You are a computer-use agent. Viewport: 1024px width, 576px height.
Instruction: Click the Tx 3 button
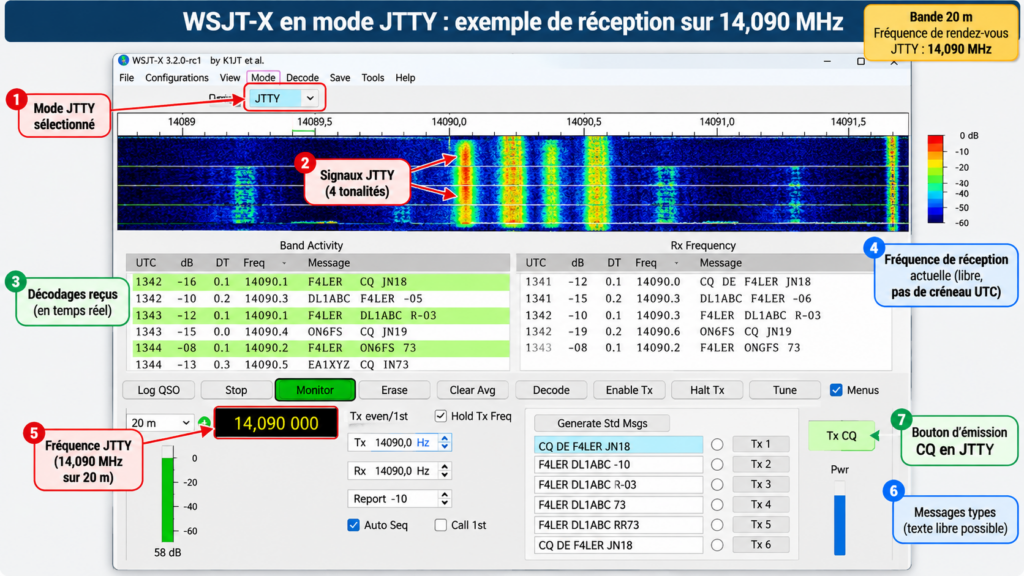pos(760,484)
